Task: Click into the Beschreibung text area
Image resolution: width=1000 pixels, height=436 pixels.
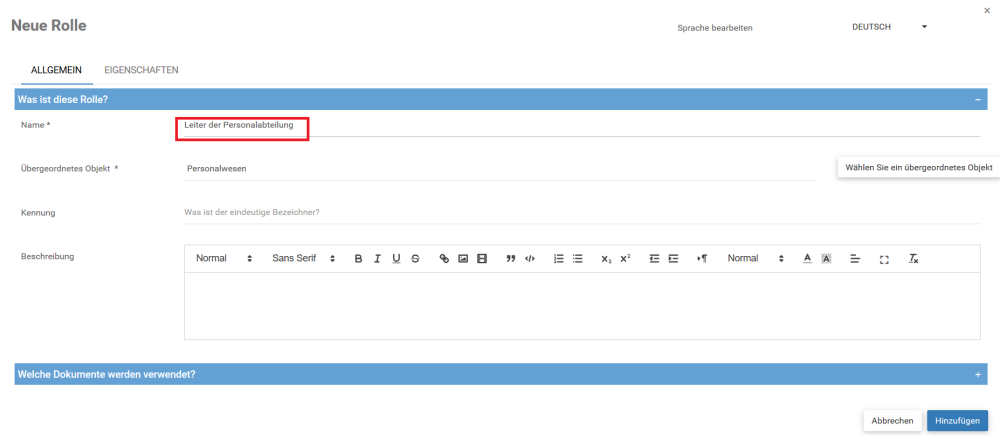Action: pyautogui.click(x=582, y=305)
